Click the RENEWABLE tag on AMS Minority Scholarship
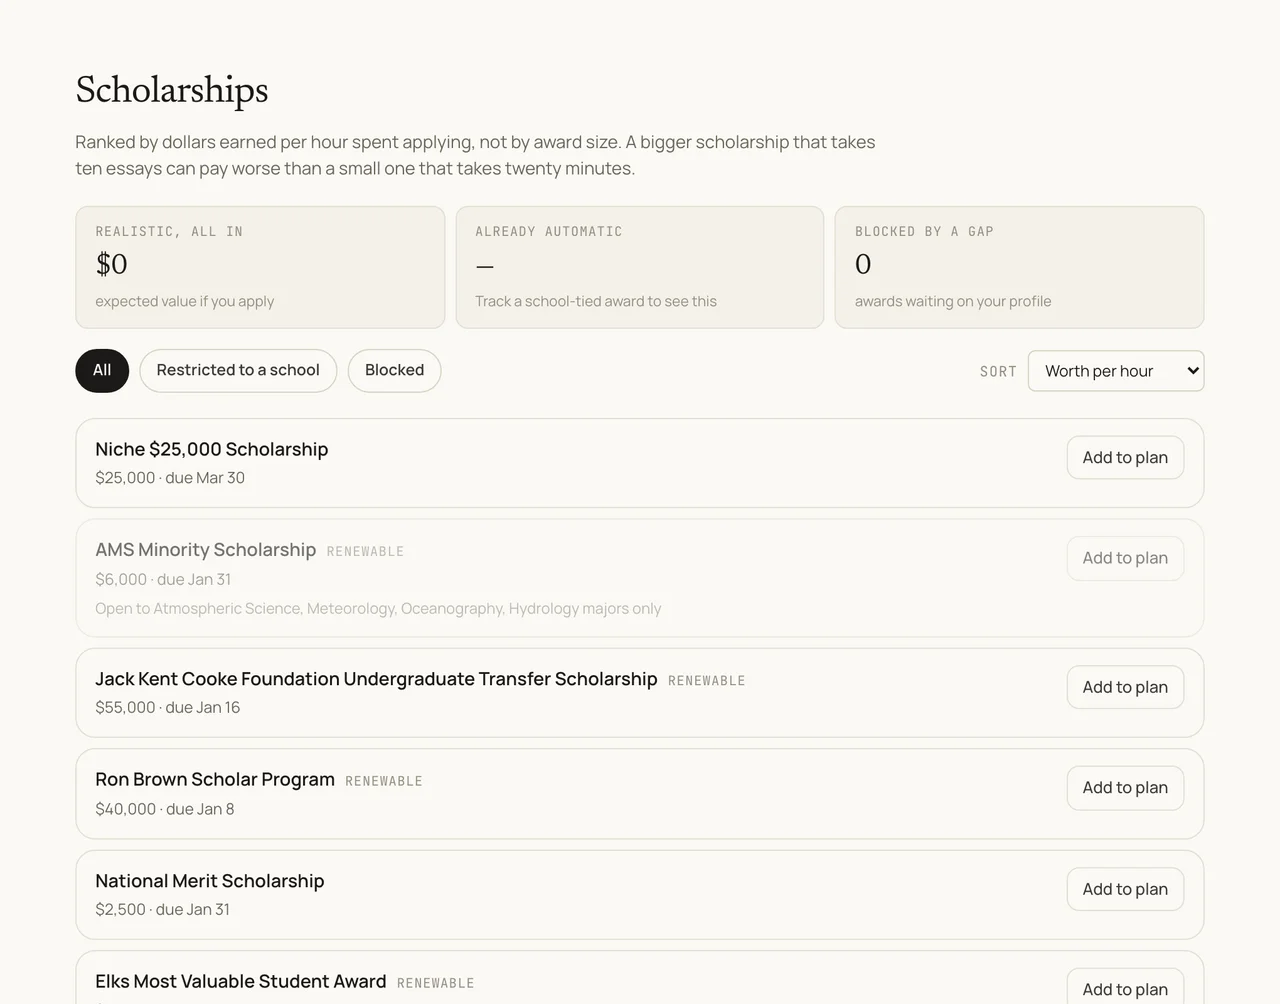Viewport: 1280px width, 1004px height. (x=366, y=552)
